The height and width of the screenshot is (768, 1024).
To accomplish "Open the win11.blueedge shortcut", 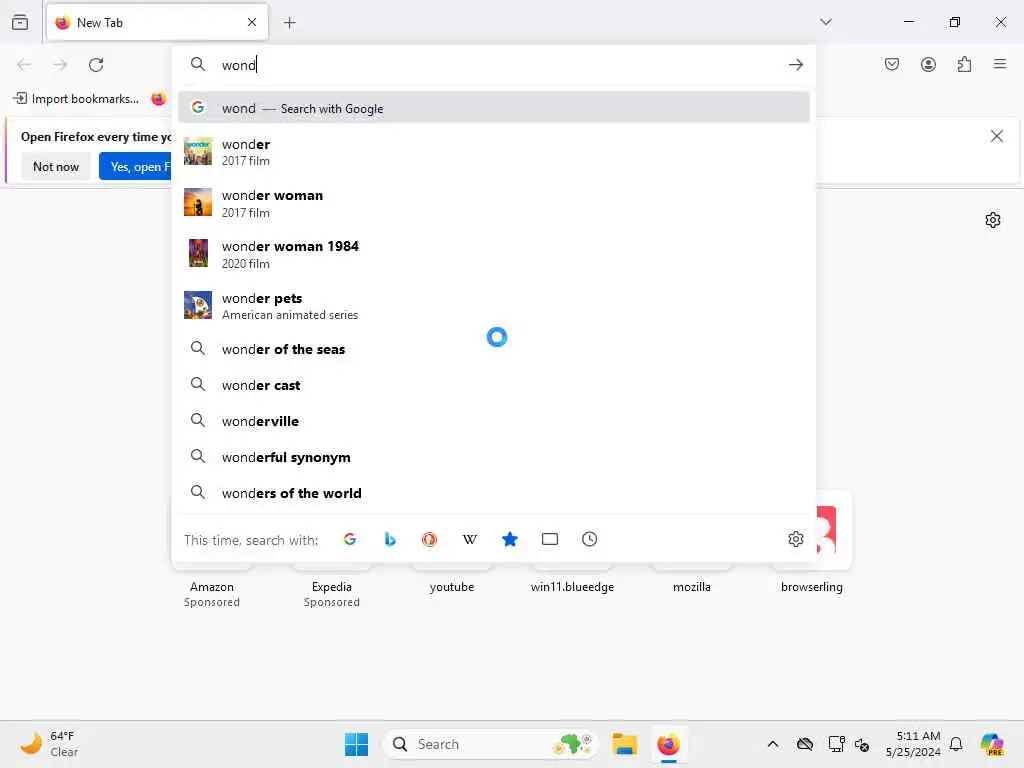I will [x=572, y=587].
